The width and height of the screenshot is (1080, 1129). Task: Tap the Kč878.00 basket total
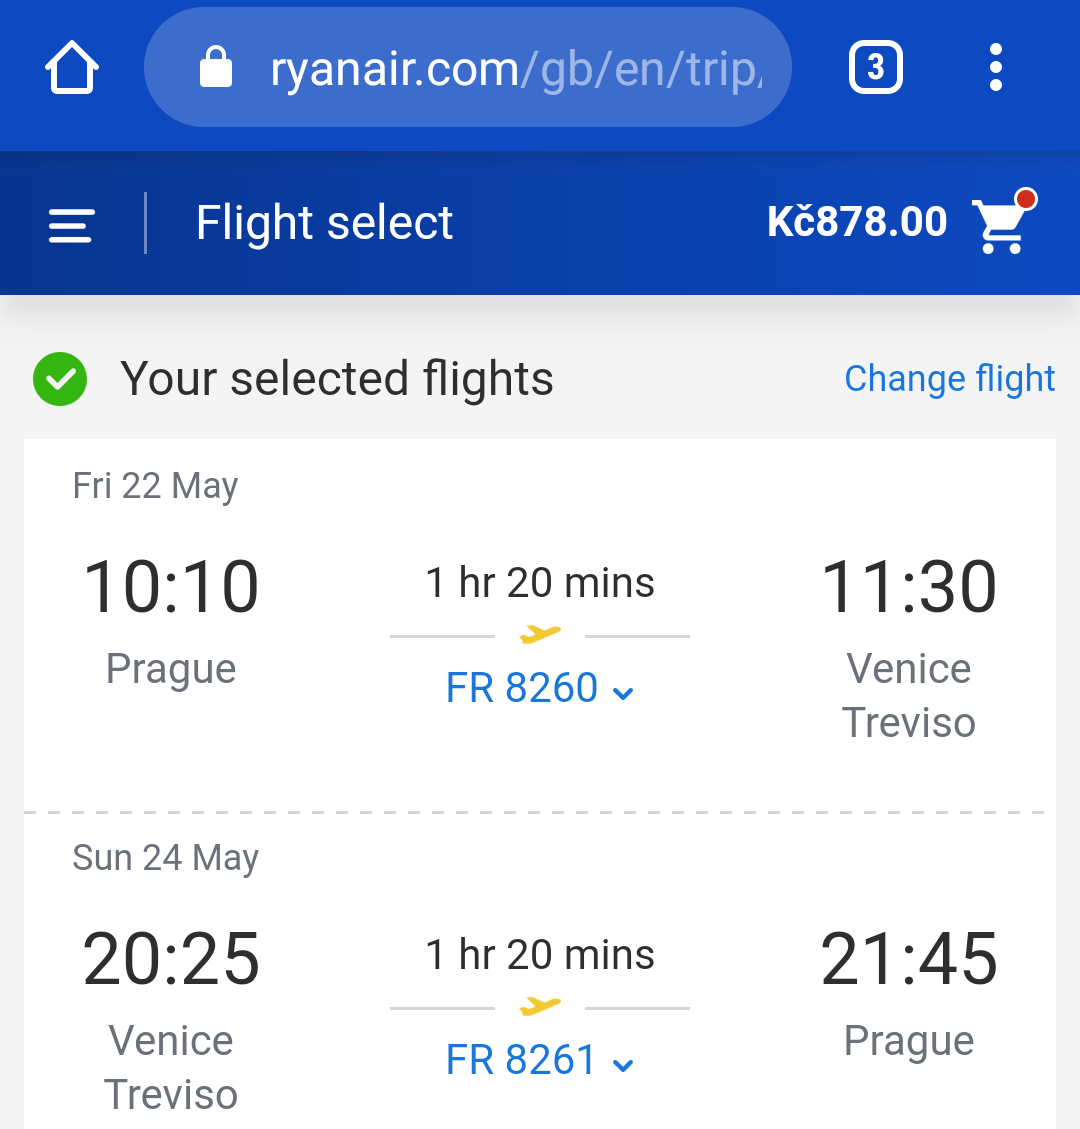pyautogui.click(x=857, y=221)
